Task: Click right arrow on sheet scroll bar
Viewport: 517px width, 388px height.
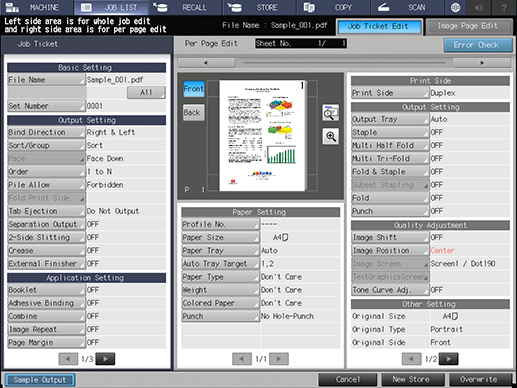Action: tap(482, 63)
